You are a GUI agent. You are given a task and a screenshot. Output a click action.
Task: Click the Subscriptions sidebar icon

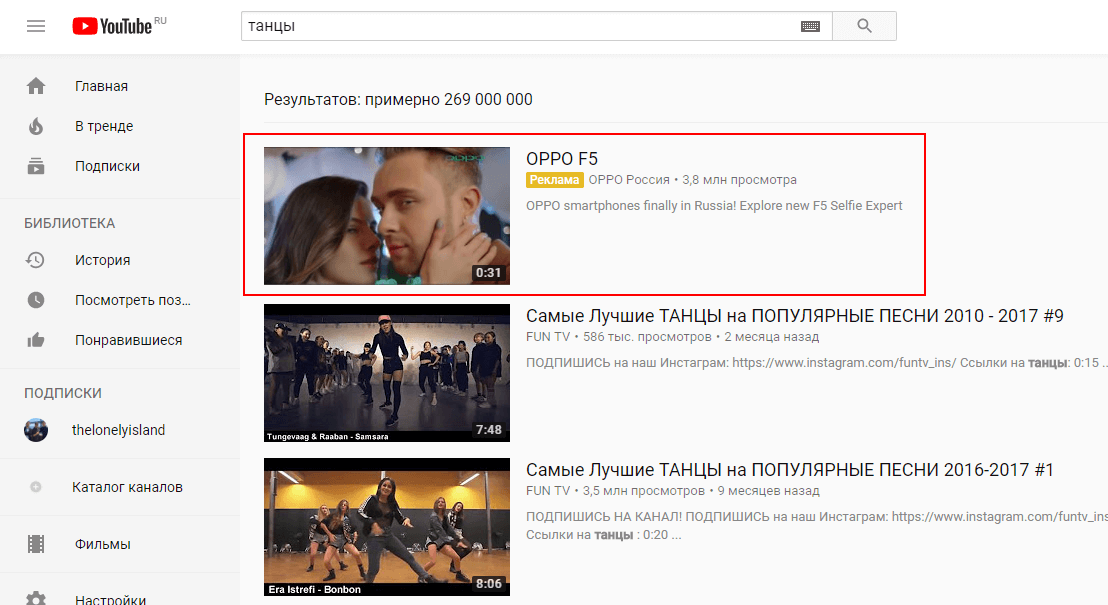click(36, 166)
